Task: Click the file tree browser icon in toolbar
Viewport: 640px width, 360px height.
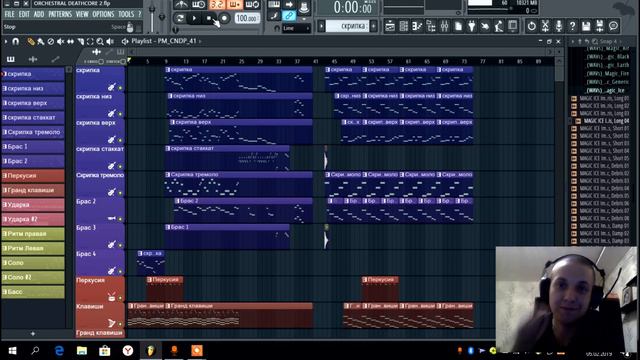Action: click(x=431, y=26)
